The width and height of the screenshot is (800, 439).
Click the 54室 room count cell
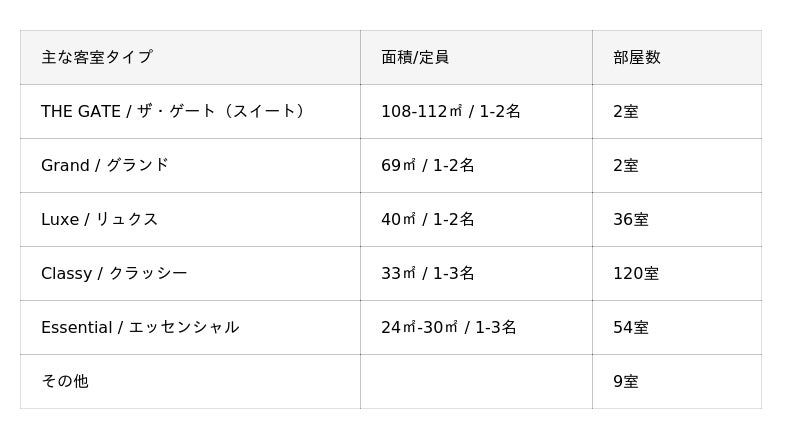631,328
